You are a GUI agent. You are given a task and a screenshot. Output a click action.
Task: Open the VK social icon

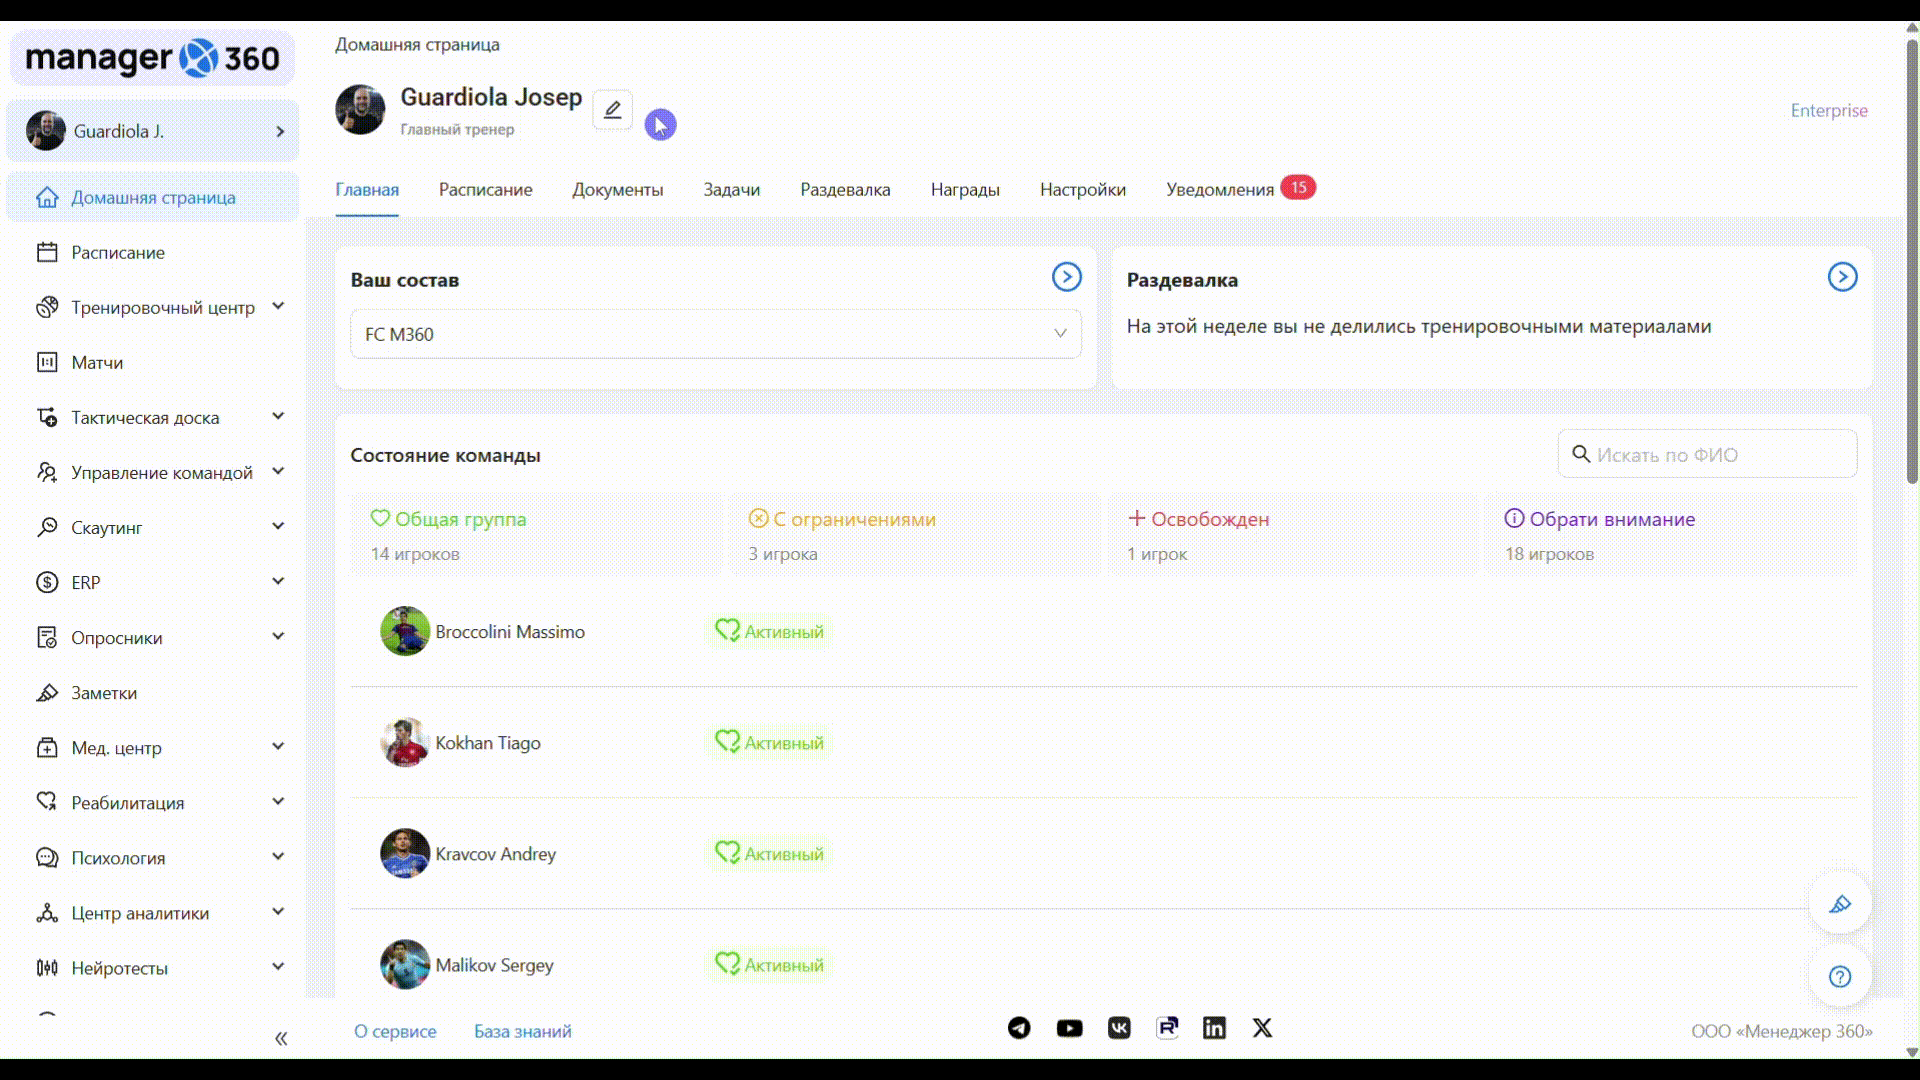pos(1119,1028)
